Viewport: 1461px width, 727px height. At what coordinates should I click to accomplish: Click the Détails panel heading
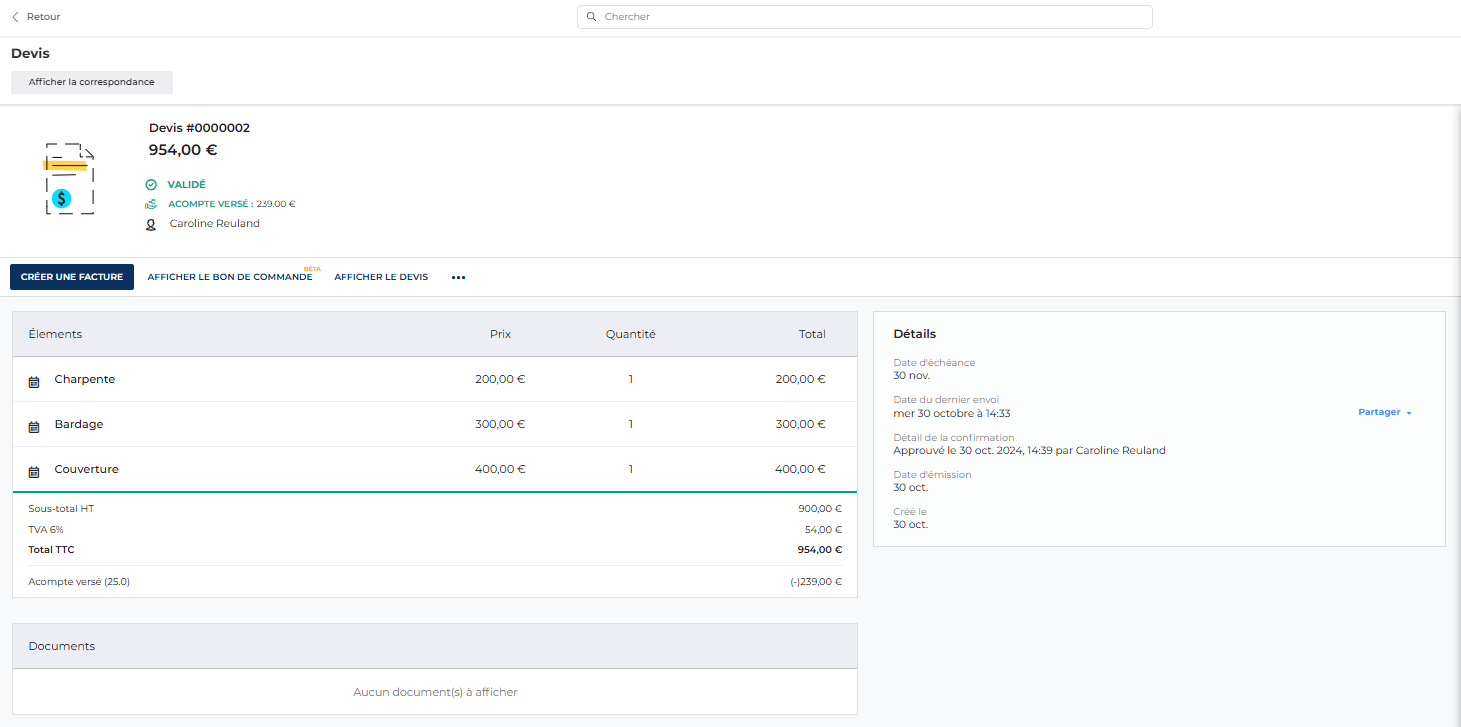click(914, 334)
